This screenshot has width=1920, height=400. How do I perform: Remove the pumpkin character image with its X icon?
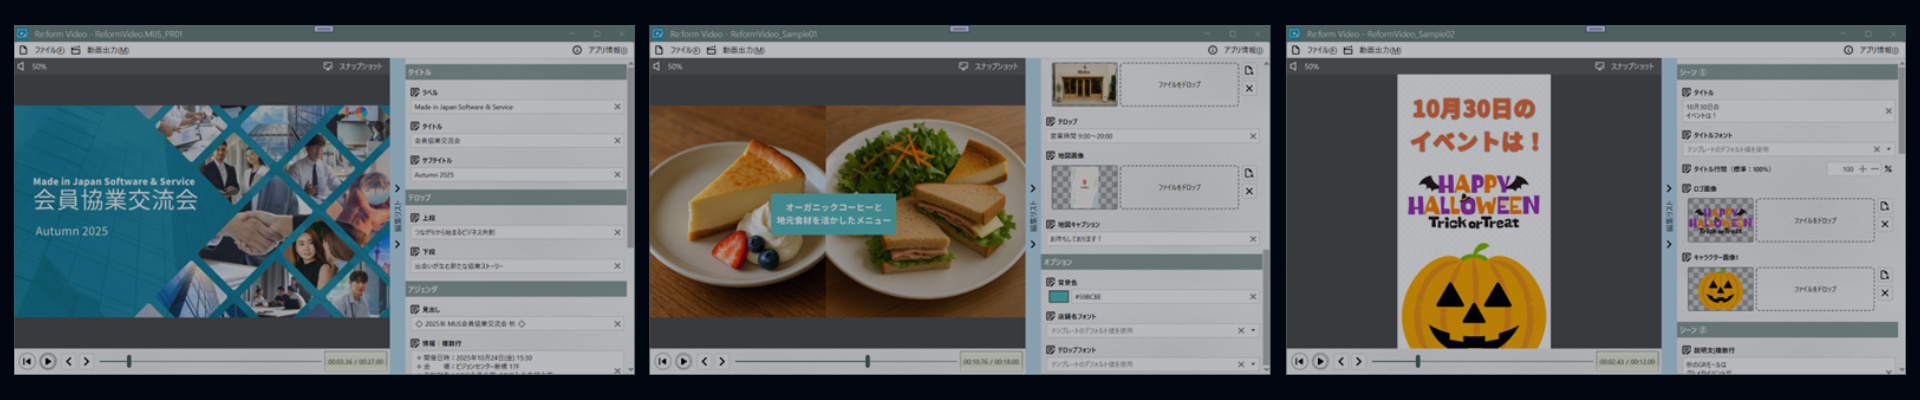click(x=1884, y=293)
